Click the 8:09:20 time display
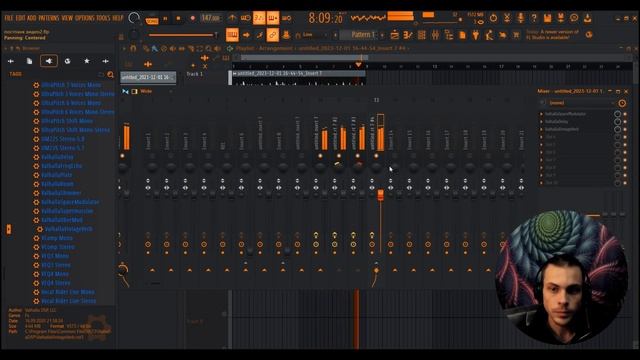The width and height of the screenshot is (640, 360). tap(325, 18)
